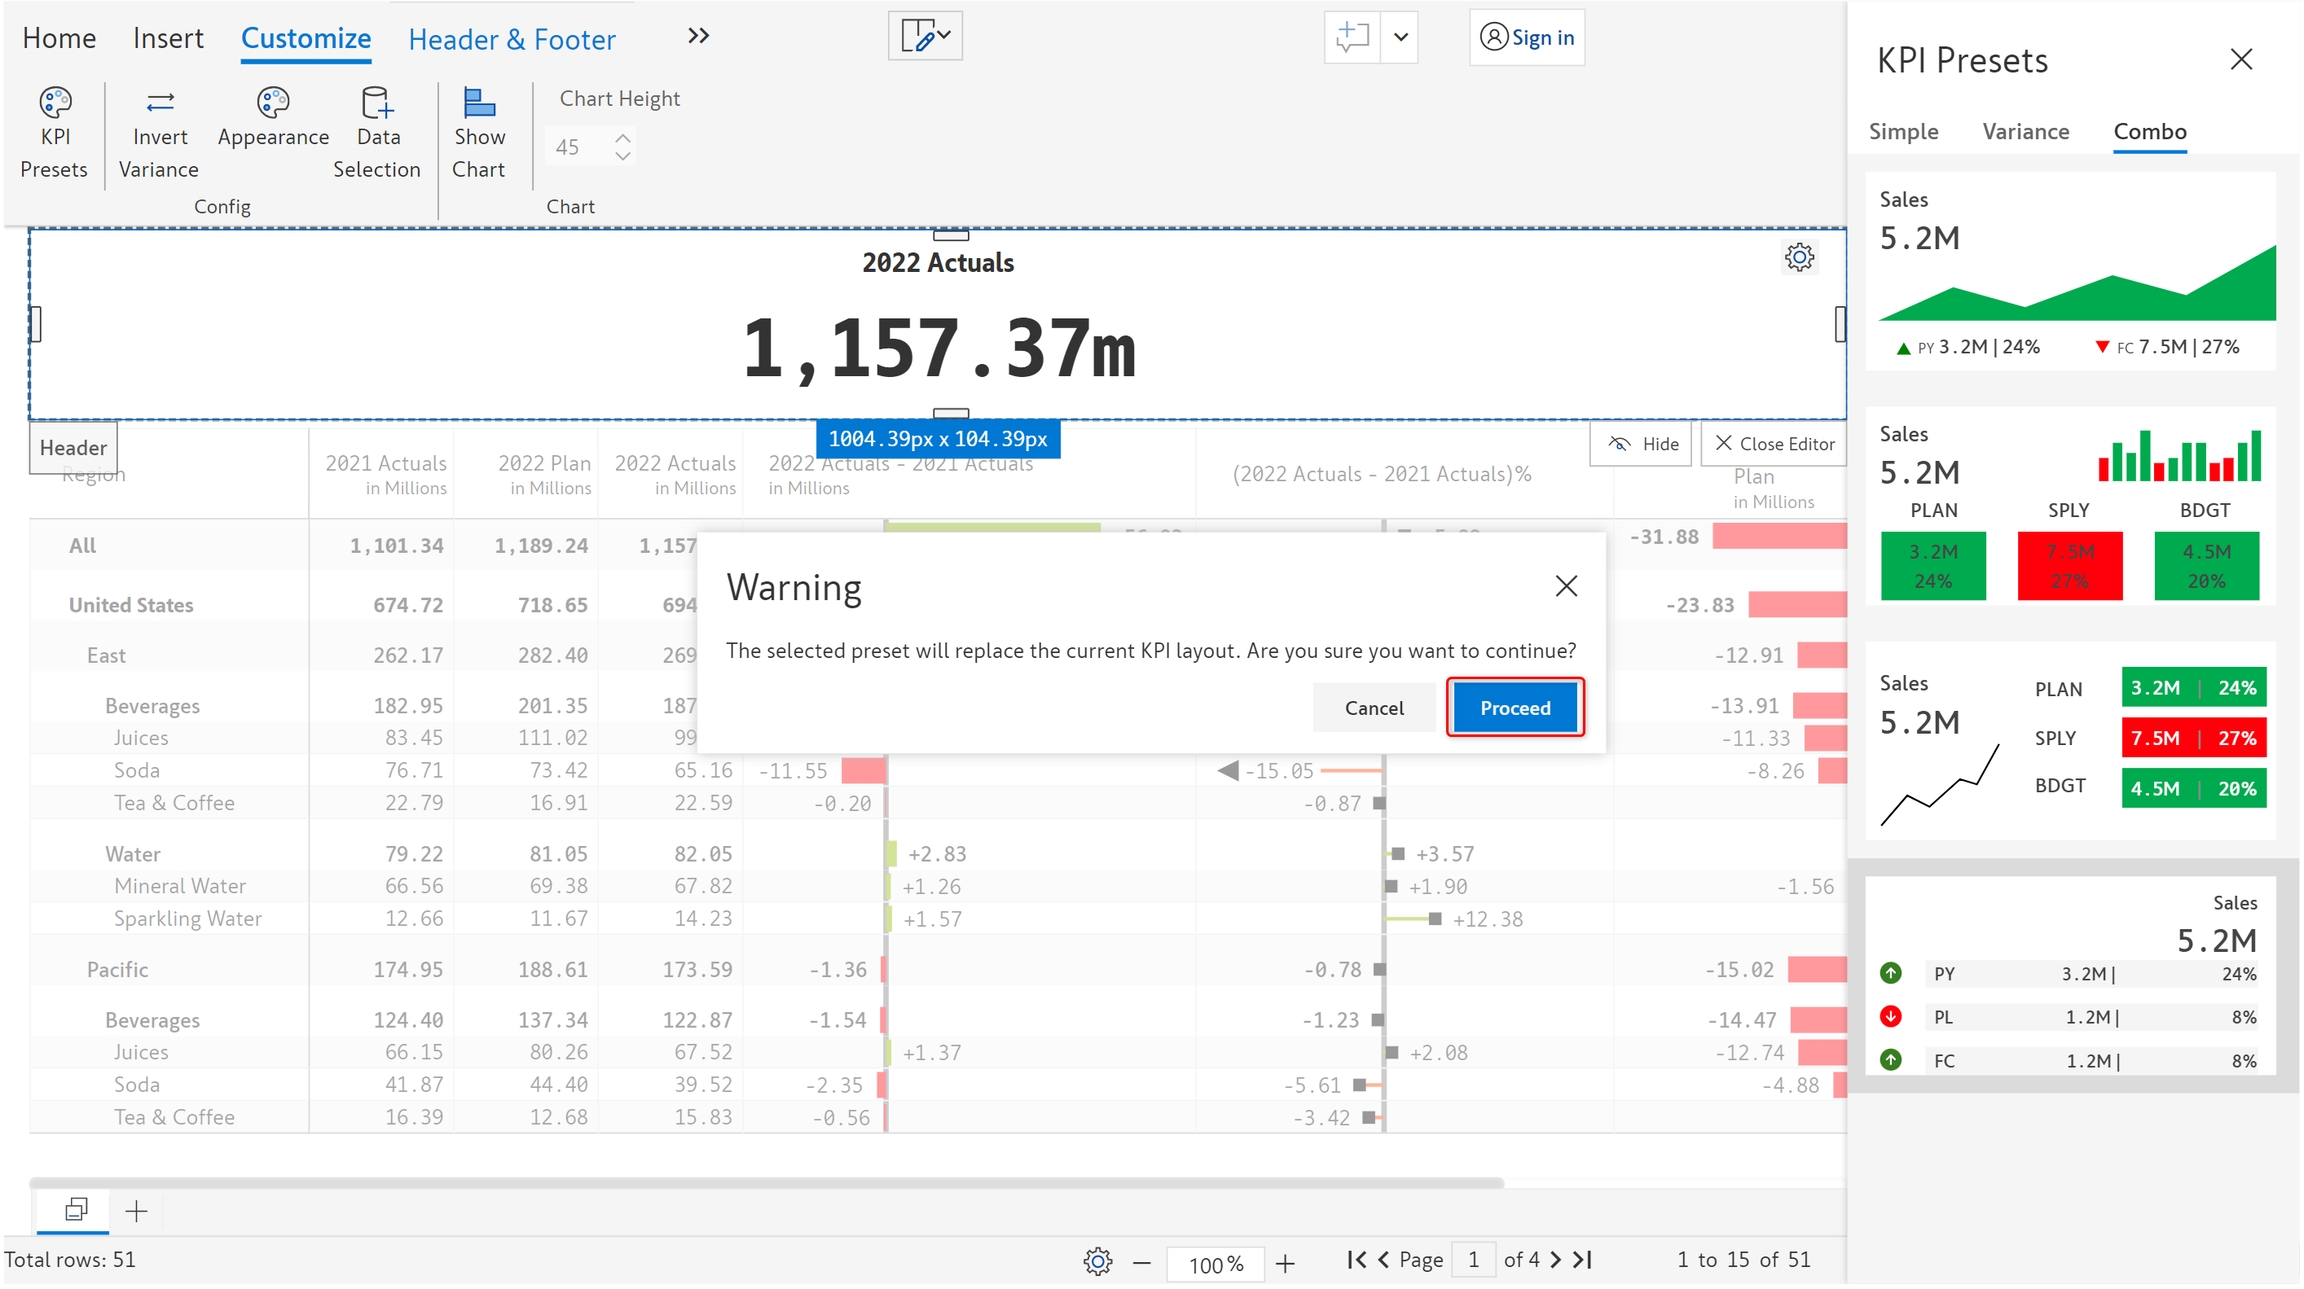Go to the next page arrow
This screenshot has height=1289, width=2304.
tap(1555, 1260)
